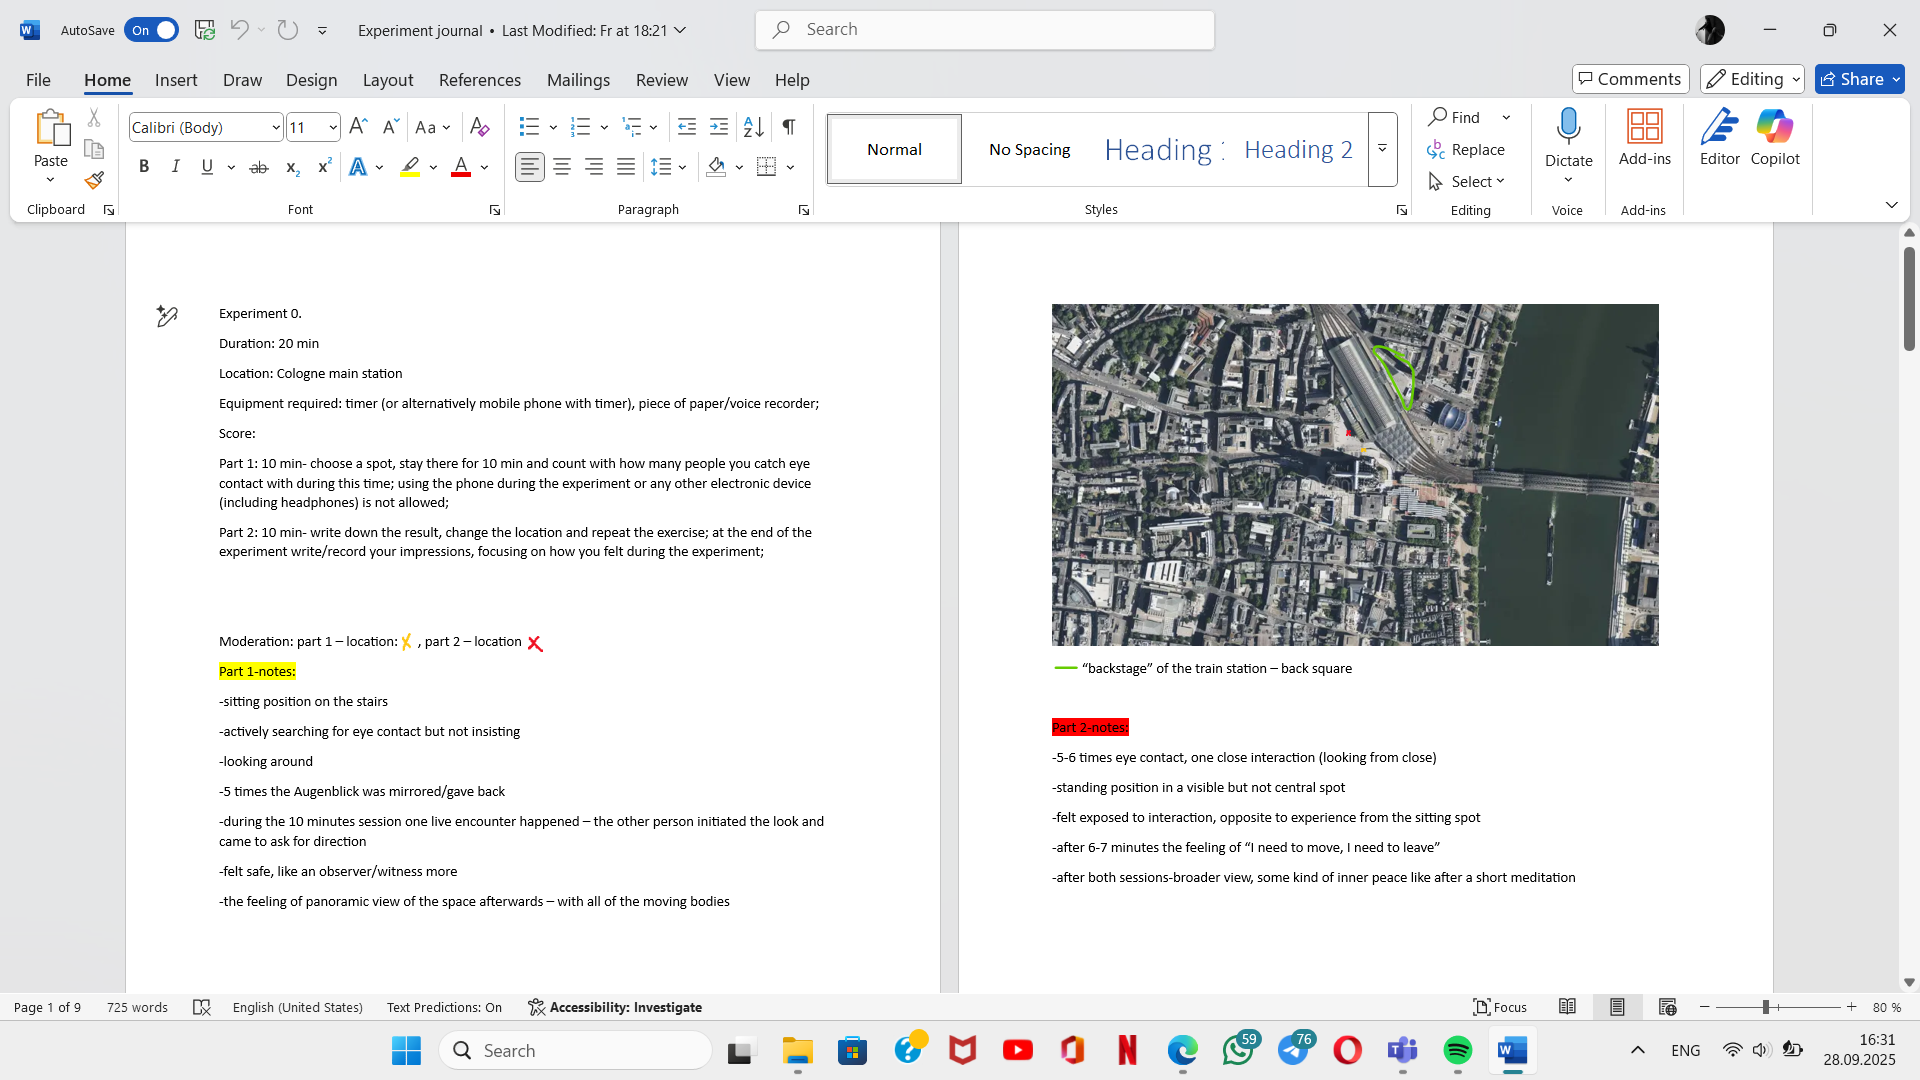
Task: Open the Layout tab
Action: click(x=387, y=80)
